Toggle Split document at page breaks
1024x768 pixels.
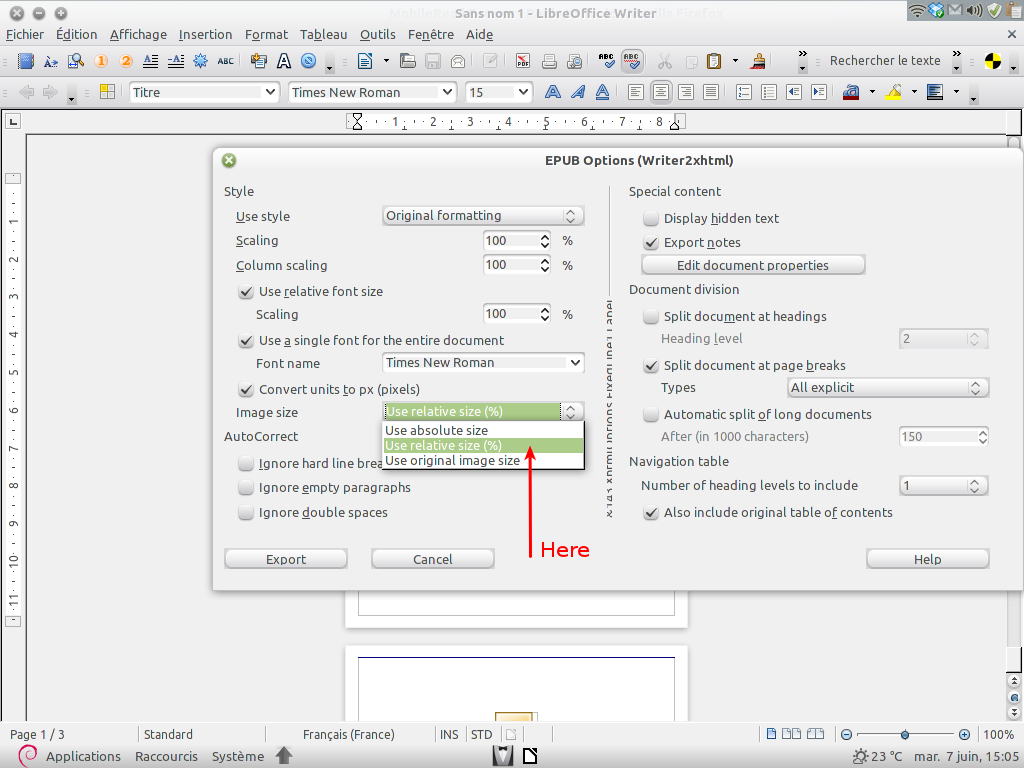(651, 366)
